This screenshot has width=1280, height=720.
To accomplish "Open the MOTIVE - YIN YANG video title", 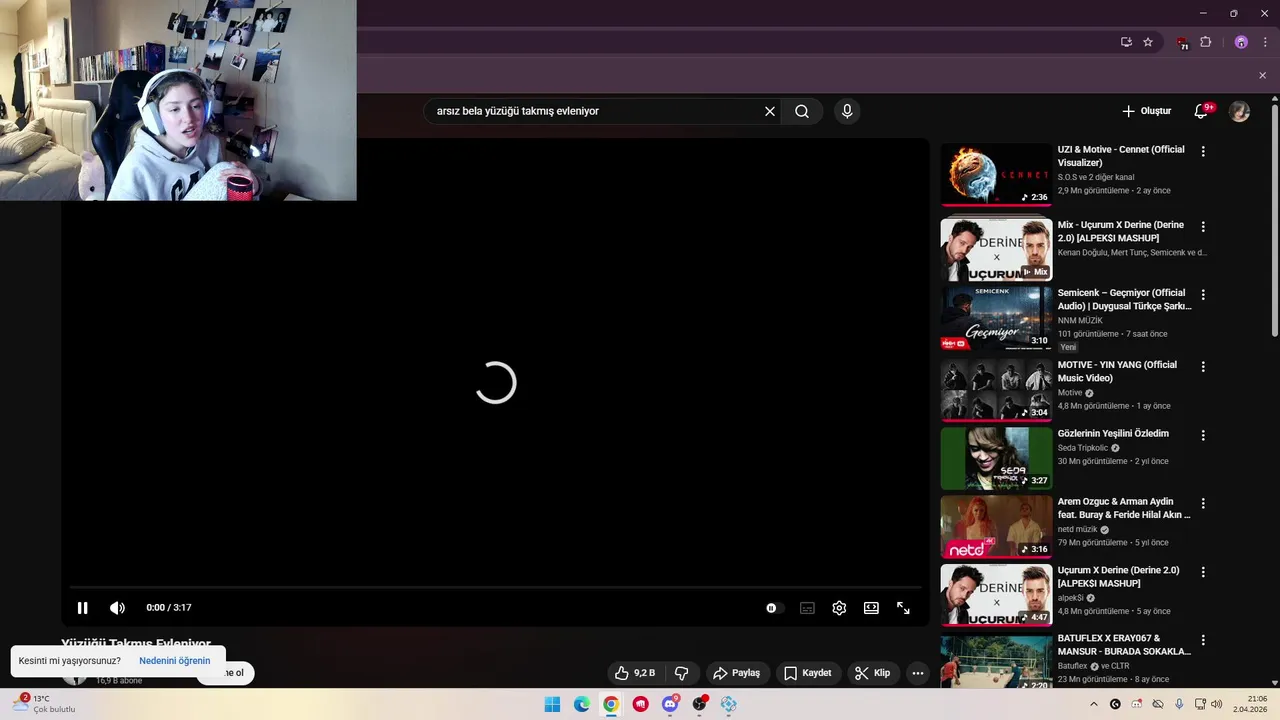I will tap(1117, 371).
